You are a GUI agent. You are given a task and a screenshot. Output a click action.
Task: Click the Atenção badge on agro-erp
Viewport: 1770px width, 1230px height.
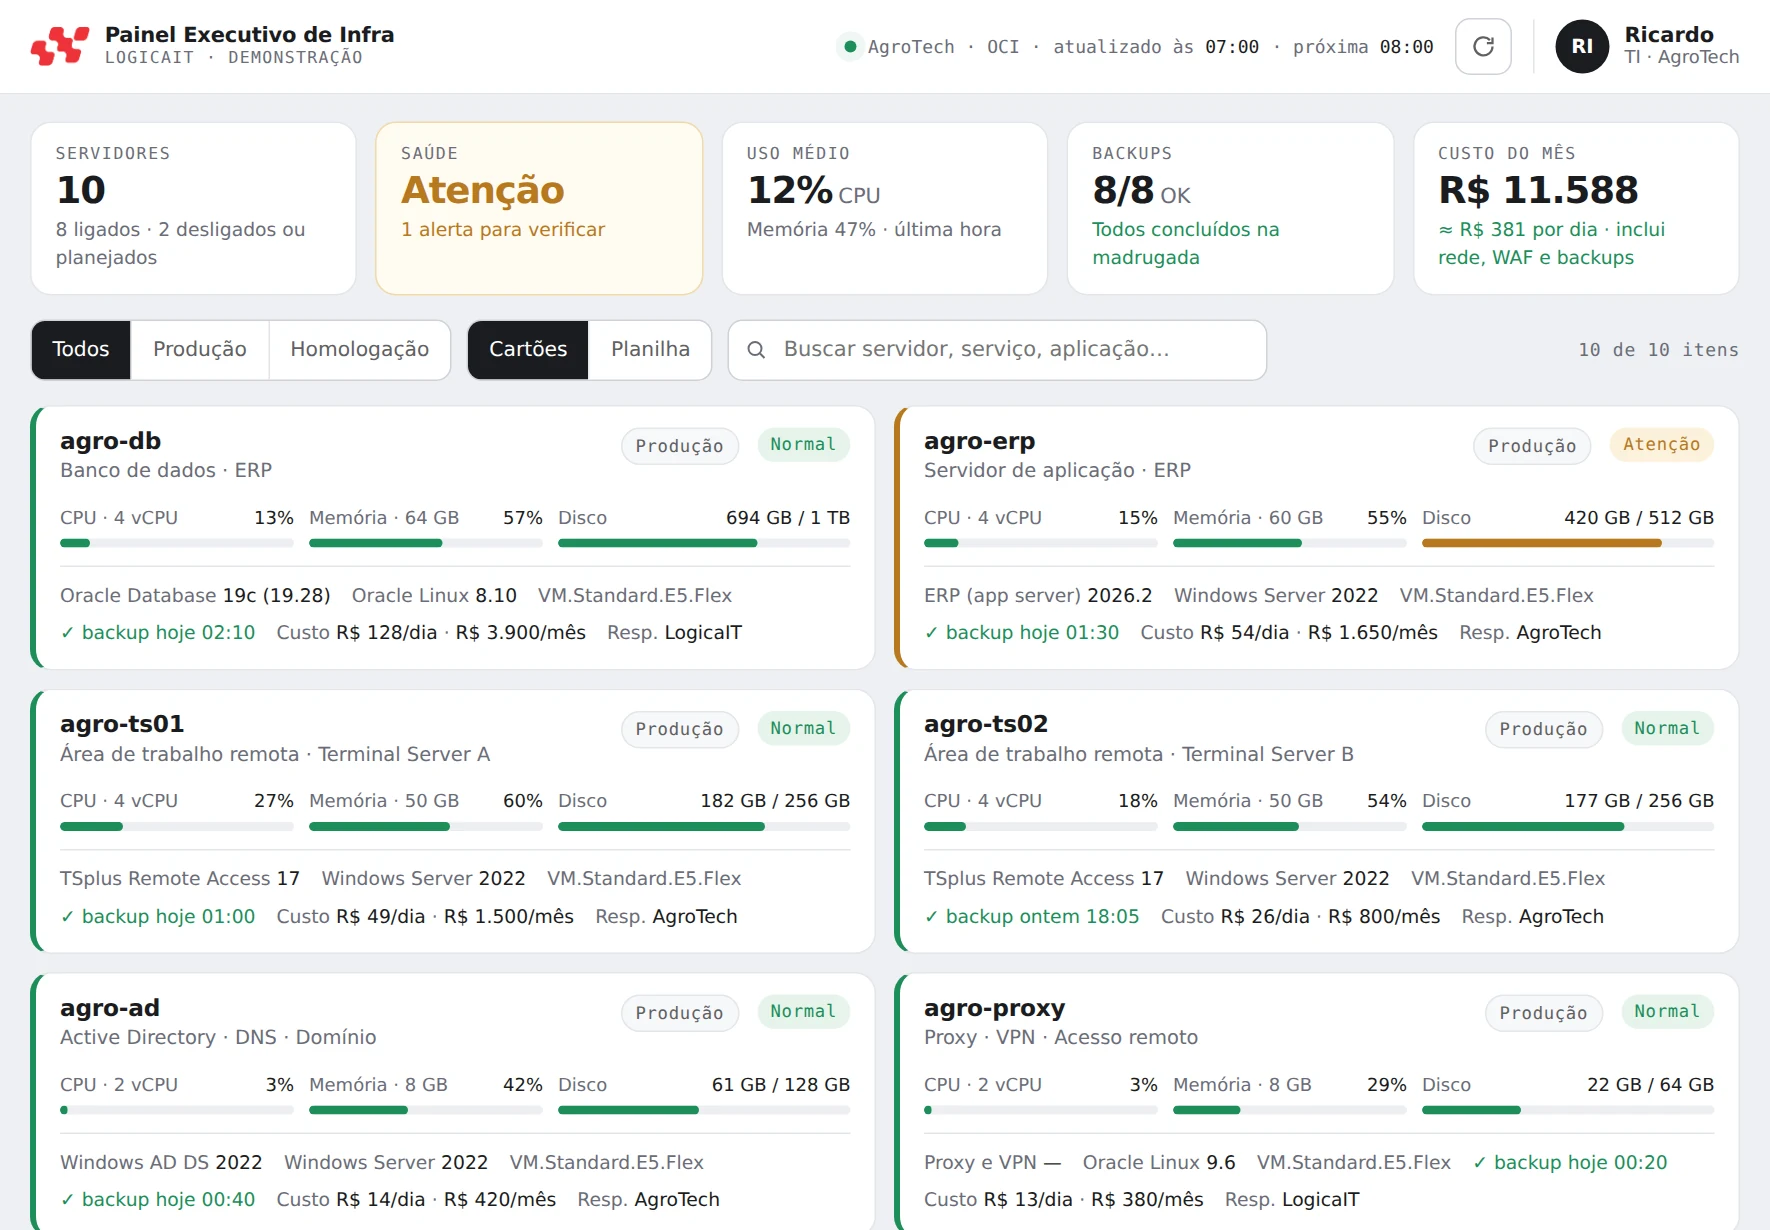point(1661,444)
